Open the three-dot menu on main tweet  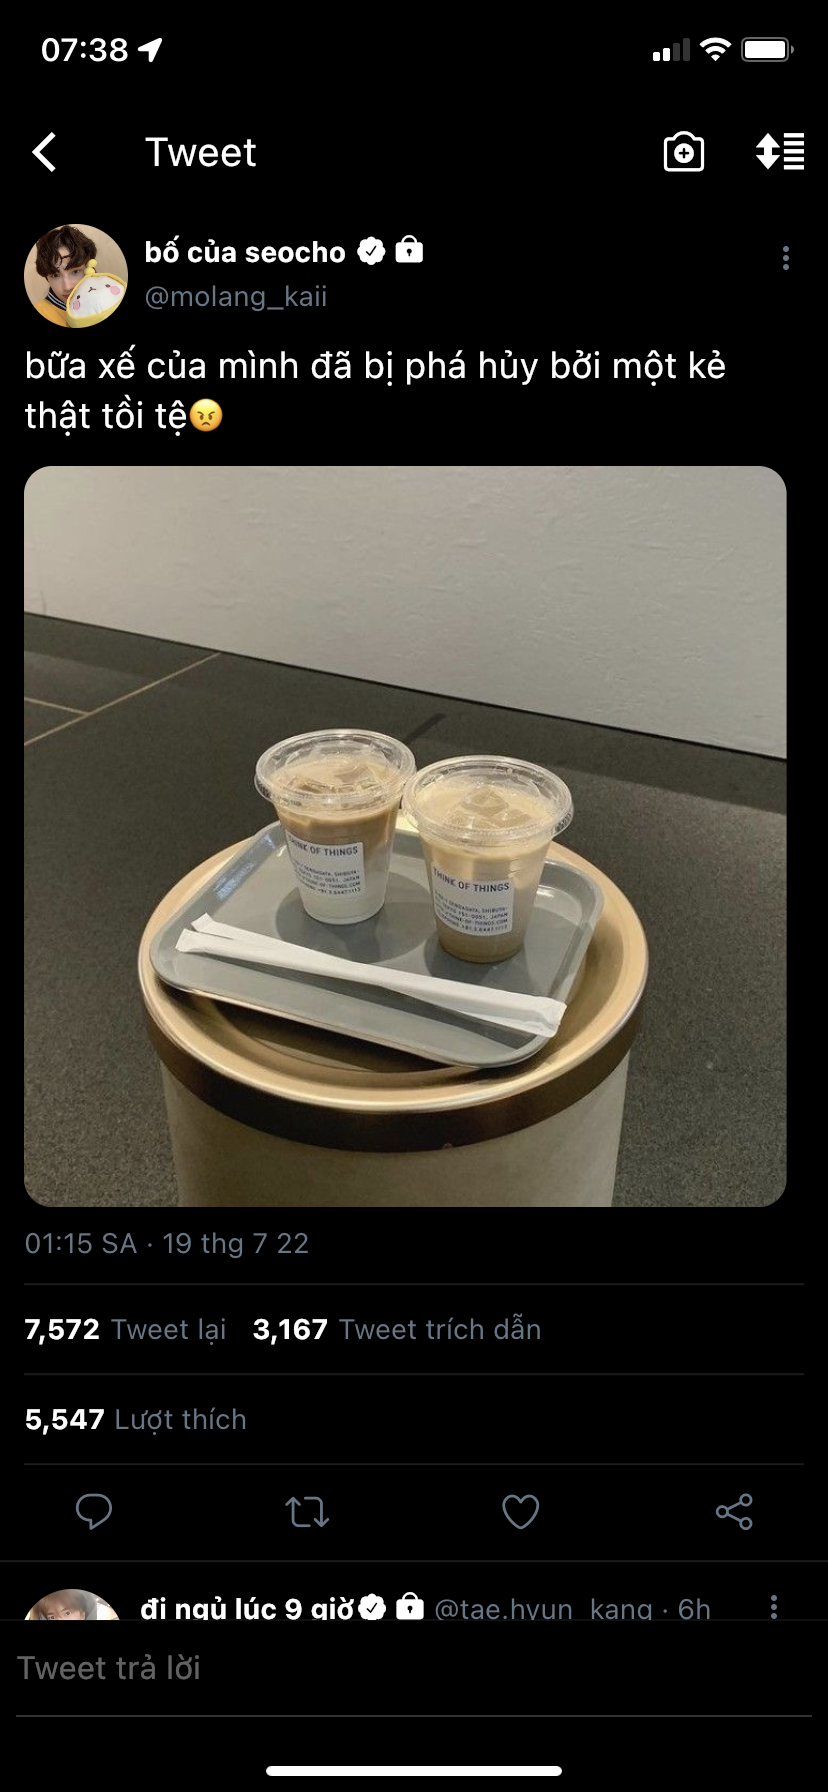pos(786,258)
